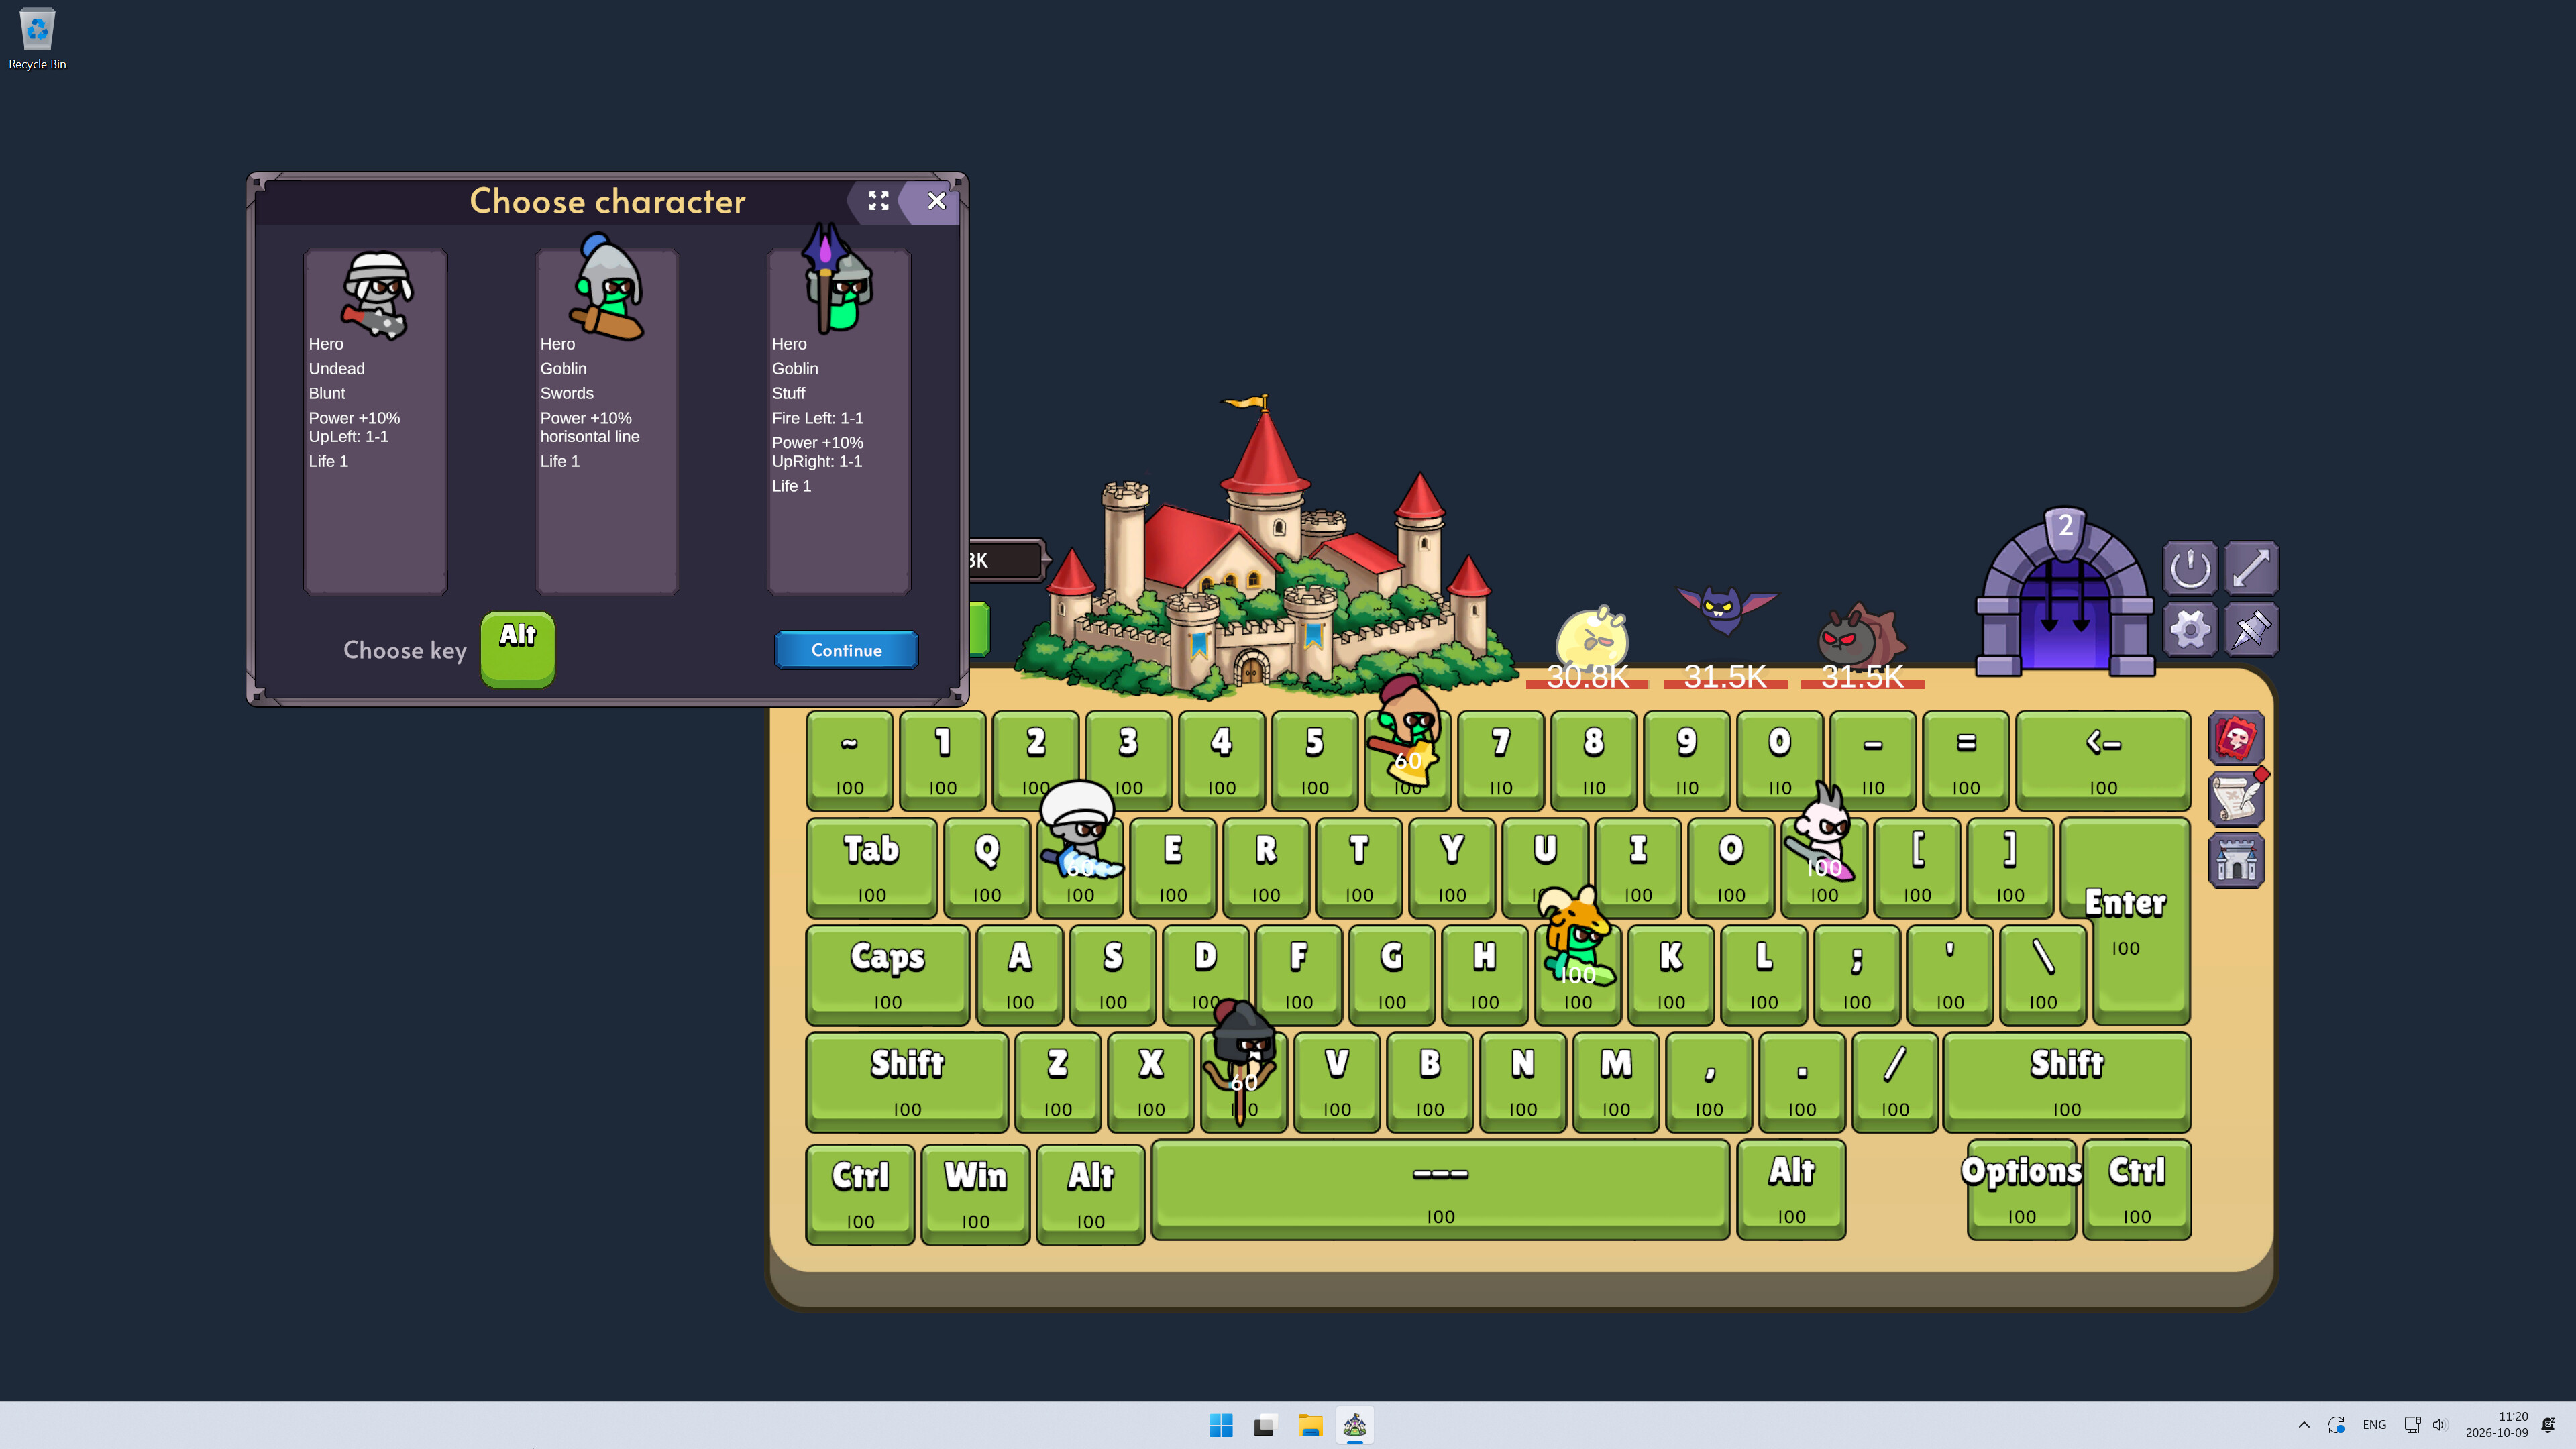
Task: Open the castle tower icon in sidebar
Action: [x=2236, y=859]
